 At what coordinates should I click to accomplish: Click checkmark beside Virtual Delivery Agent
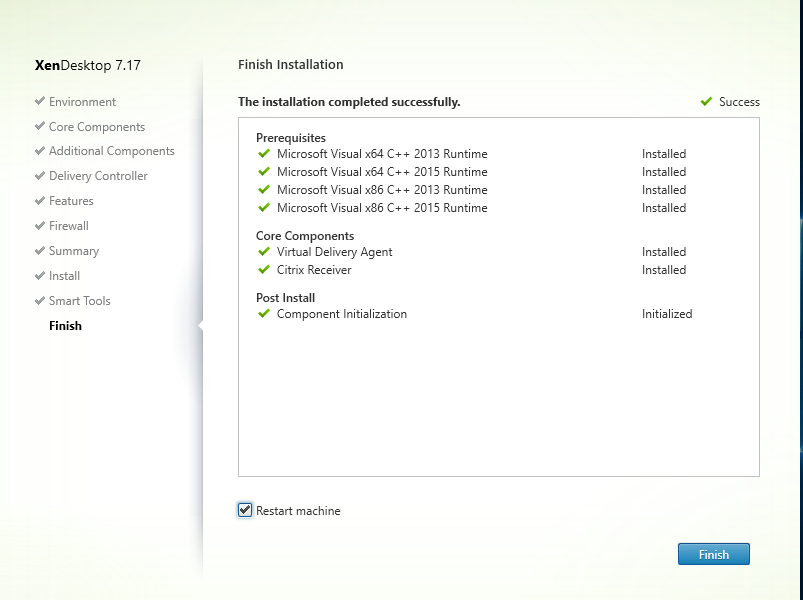pos(264,251)
